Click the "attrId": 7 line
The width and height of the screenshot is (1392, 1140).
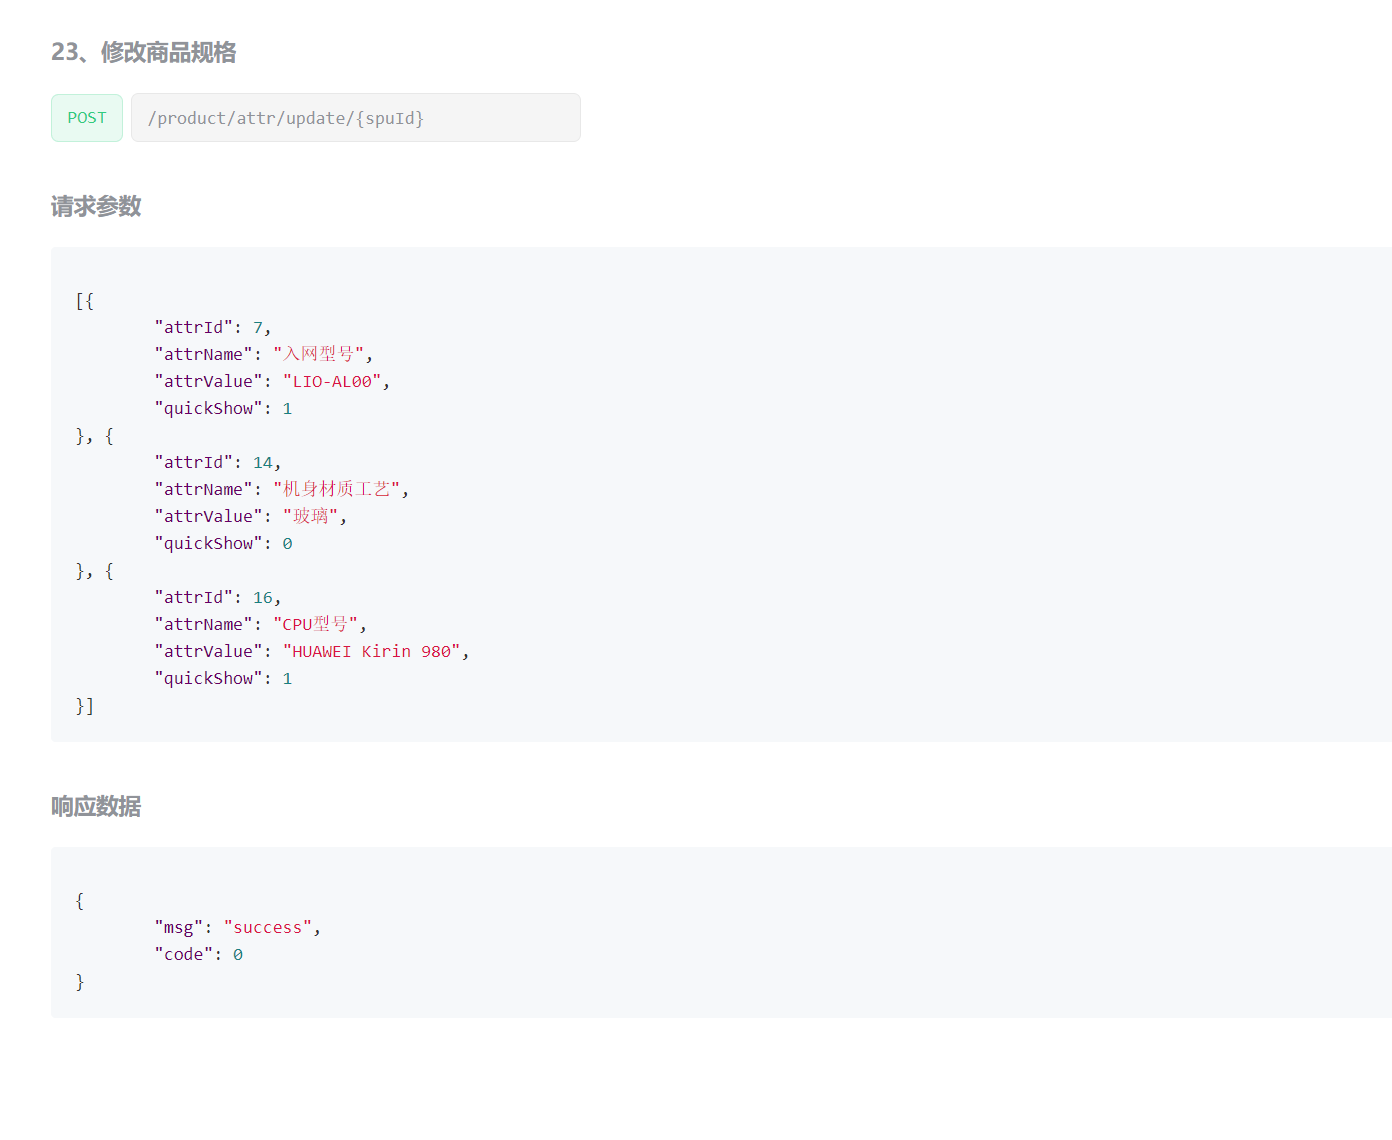(213, 328)
